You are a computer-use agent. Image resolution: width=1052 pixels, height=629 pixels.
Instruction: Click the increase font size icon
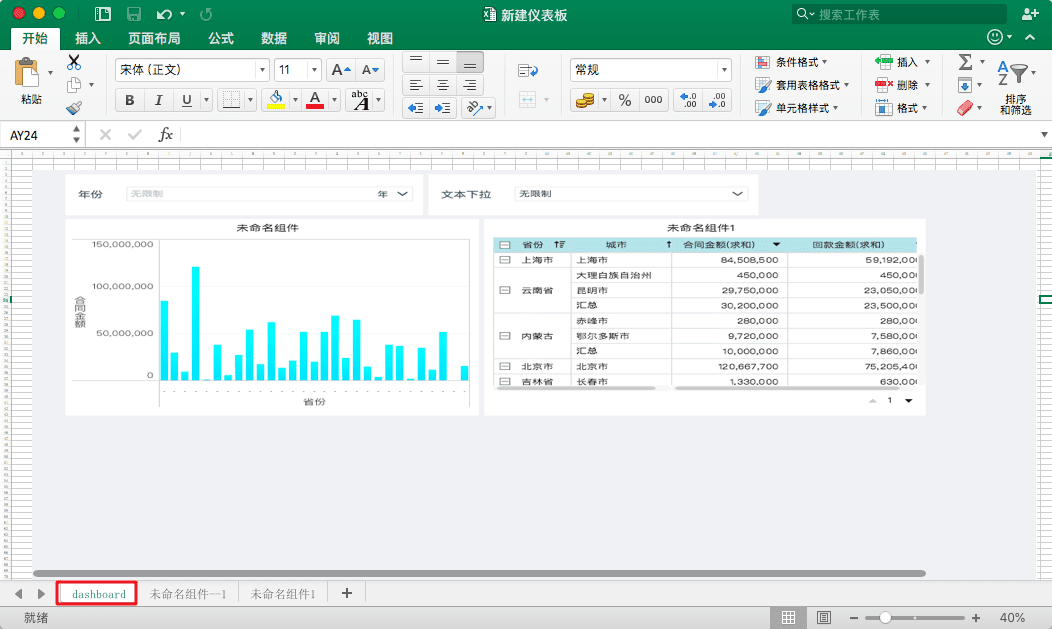click(340, 70)
